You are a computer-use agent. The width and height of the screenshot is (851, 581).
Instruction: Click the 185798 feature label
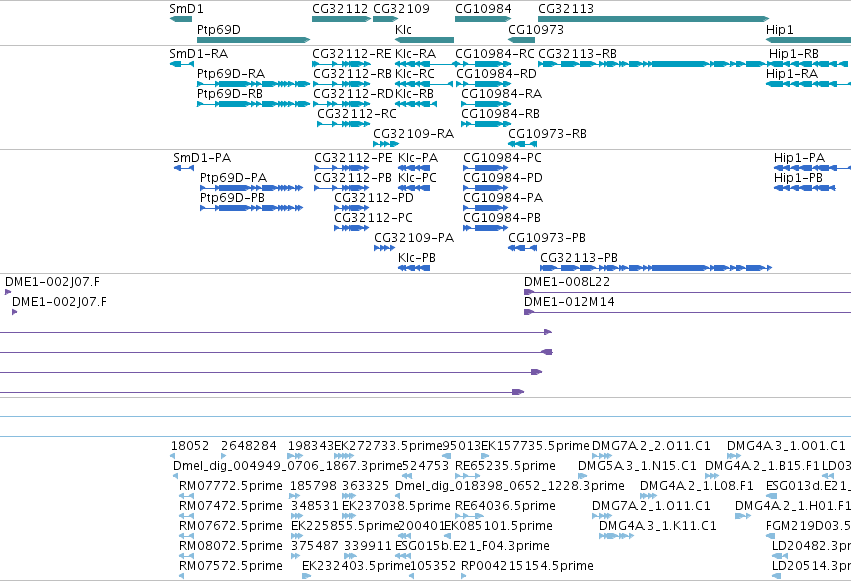click(313, 486)
